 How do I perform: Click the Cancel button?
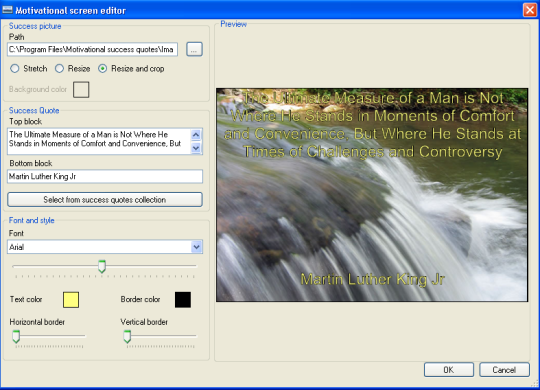(504, 370)
